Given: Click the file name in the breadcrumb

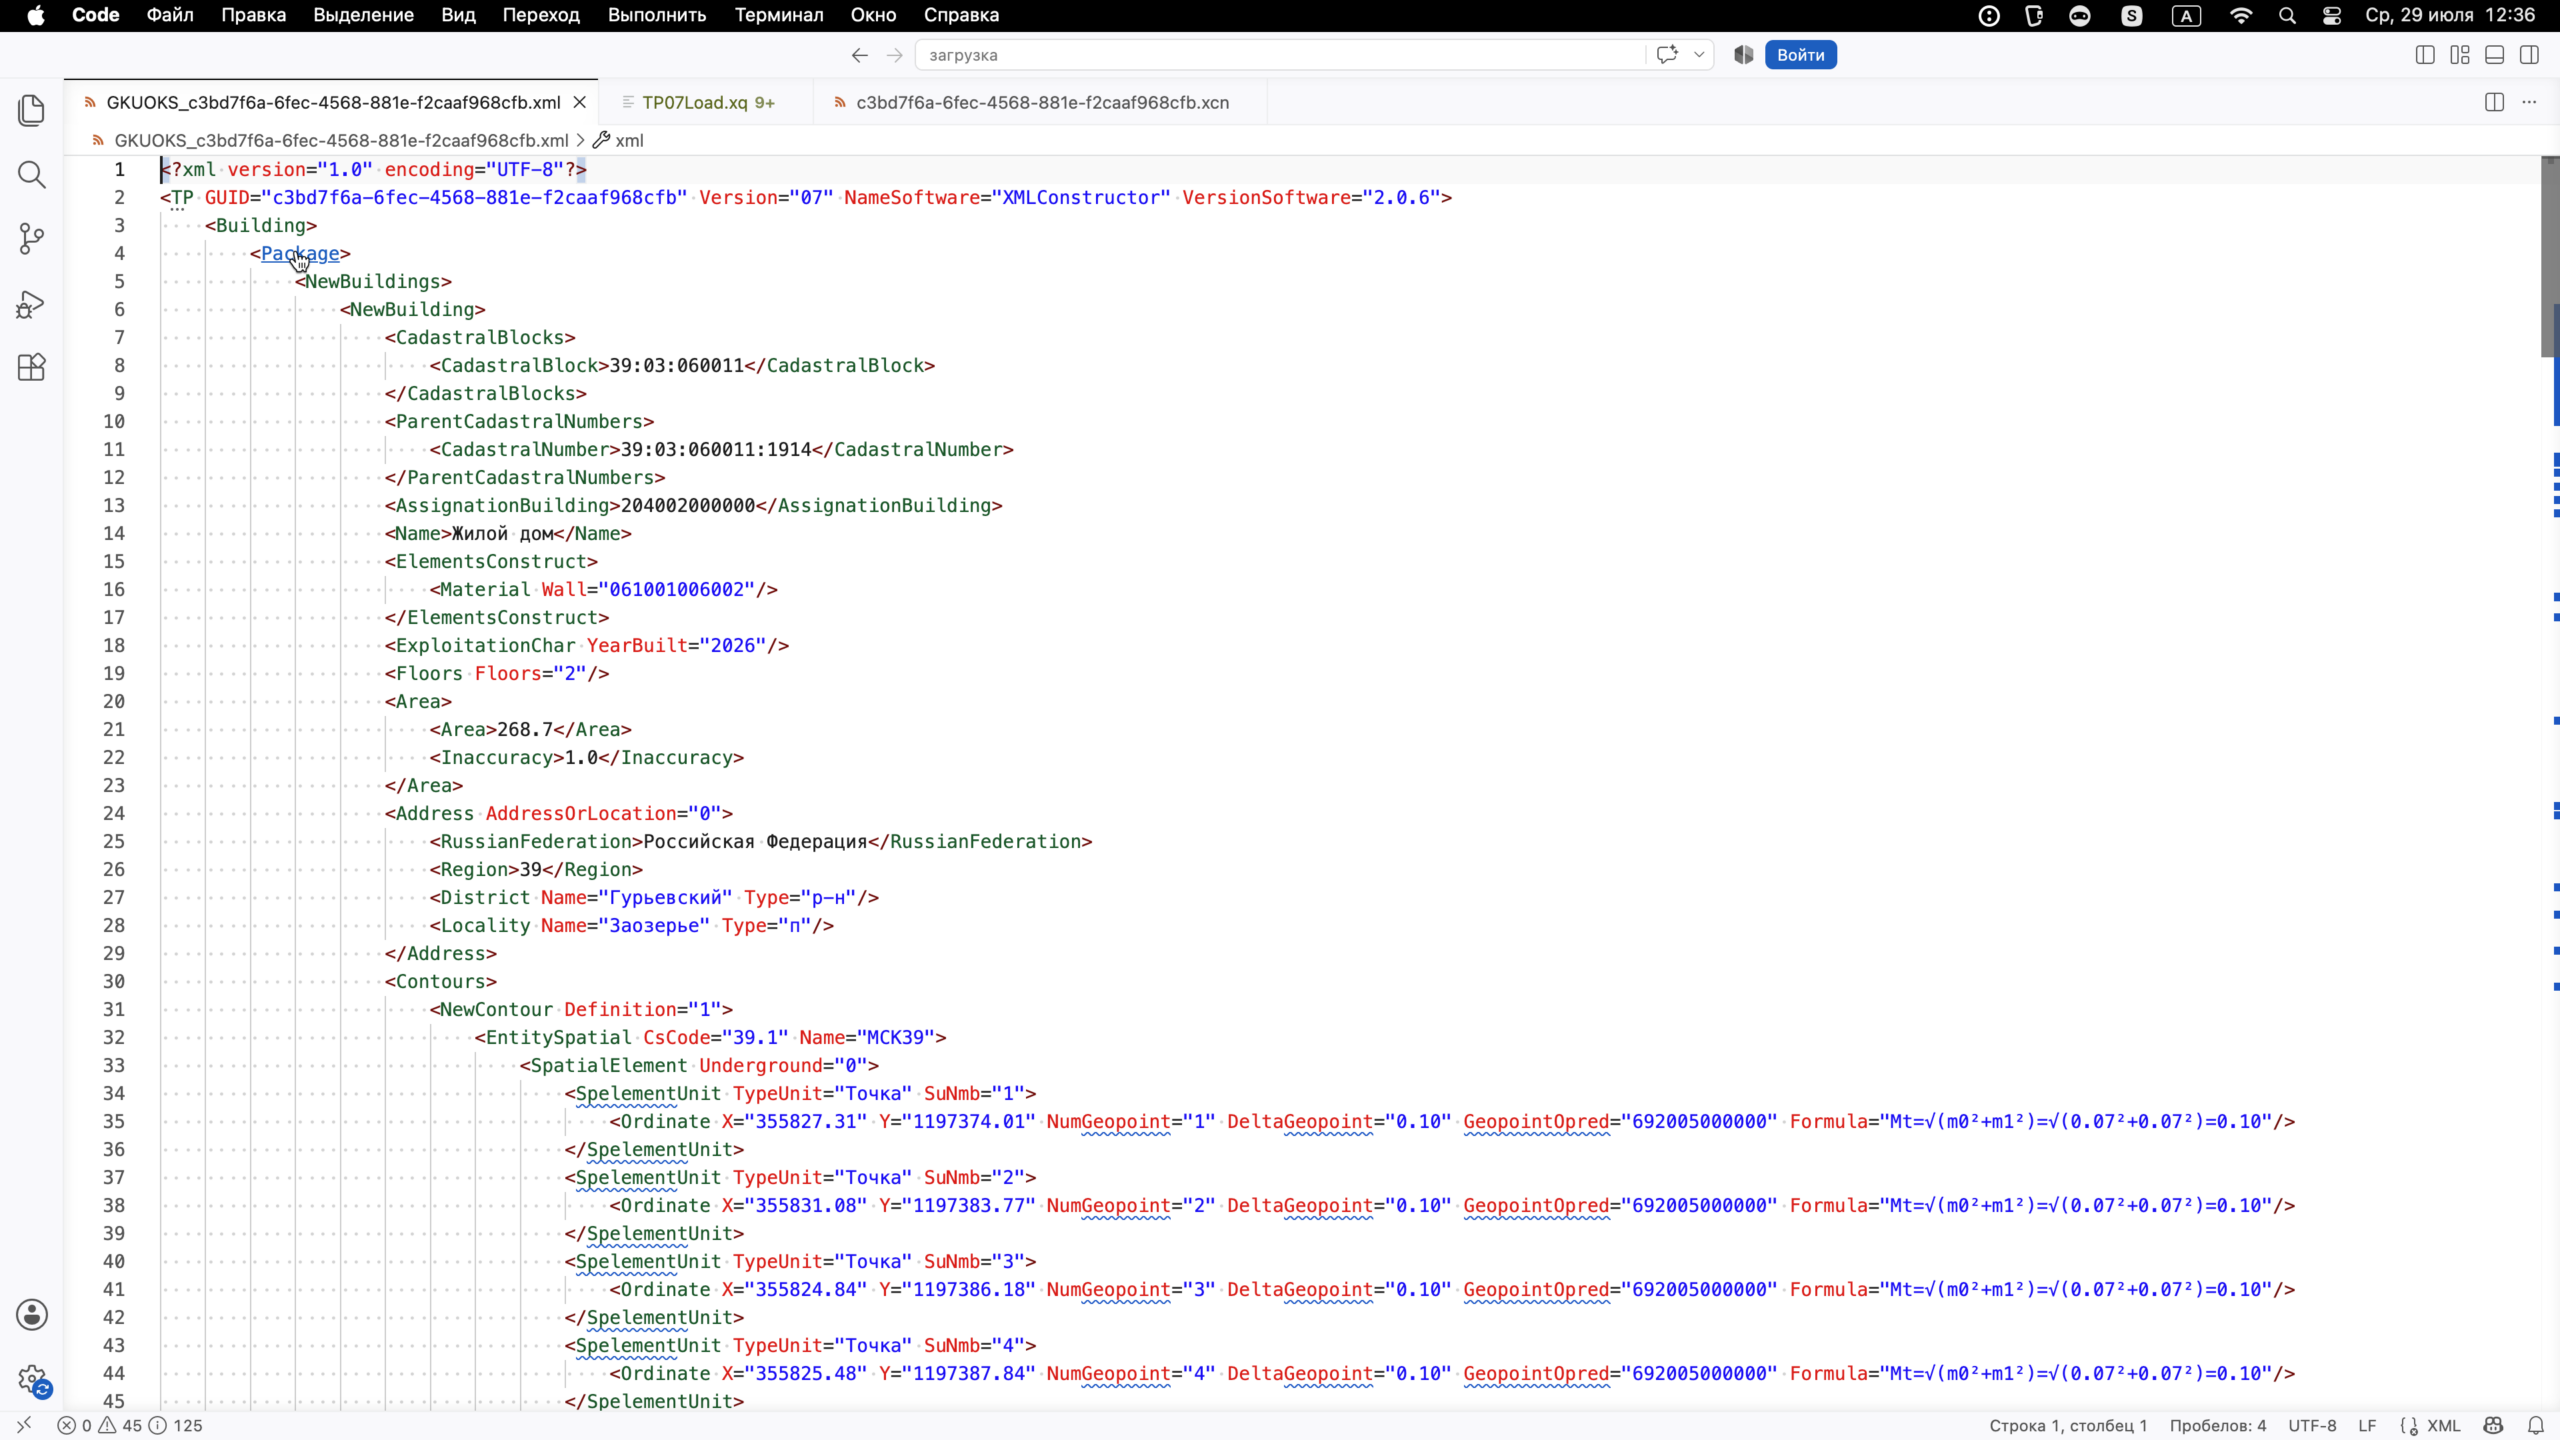Looking at the screenshot, I should pos(341,140).
